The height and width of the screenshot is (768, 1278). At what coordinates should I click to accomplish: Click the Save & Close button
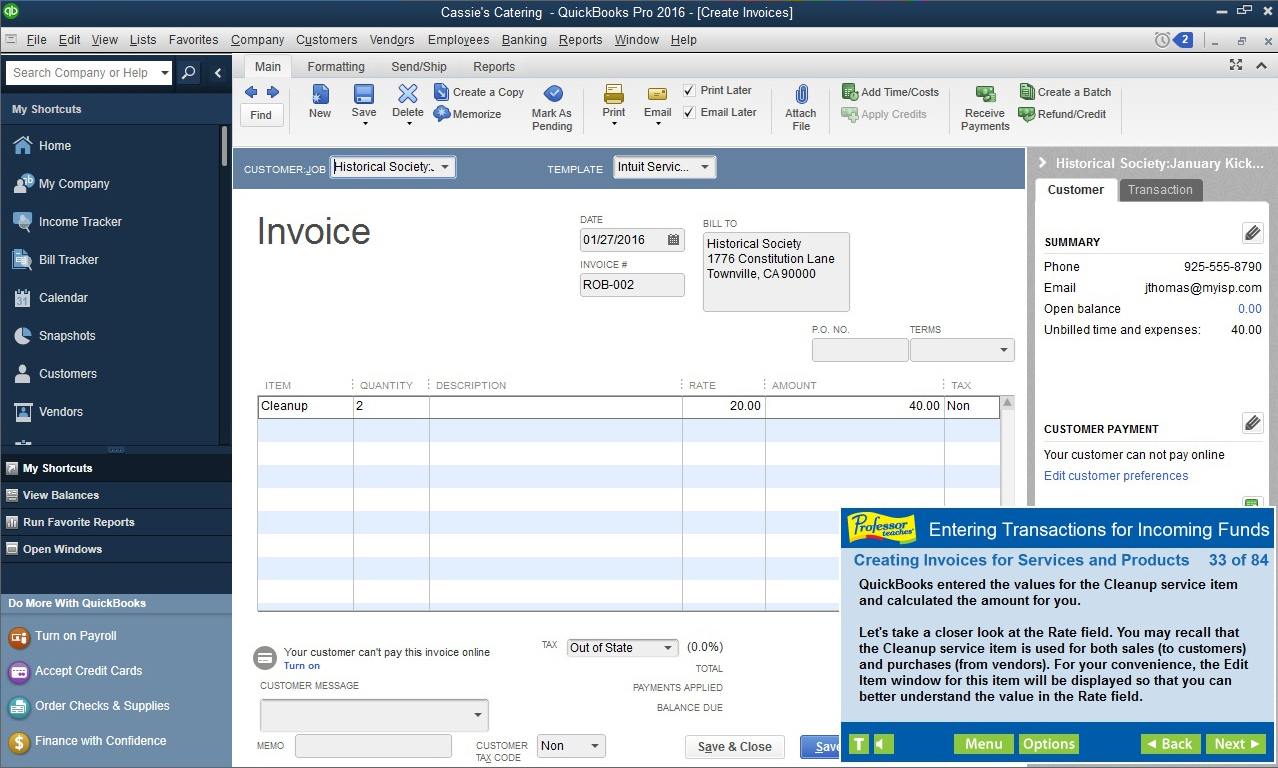734,746
